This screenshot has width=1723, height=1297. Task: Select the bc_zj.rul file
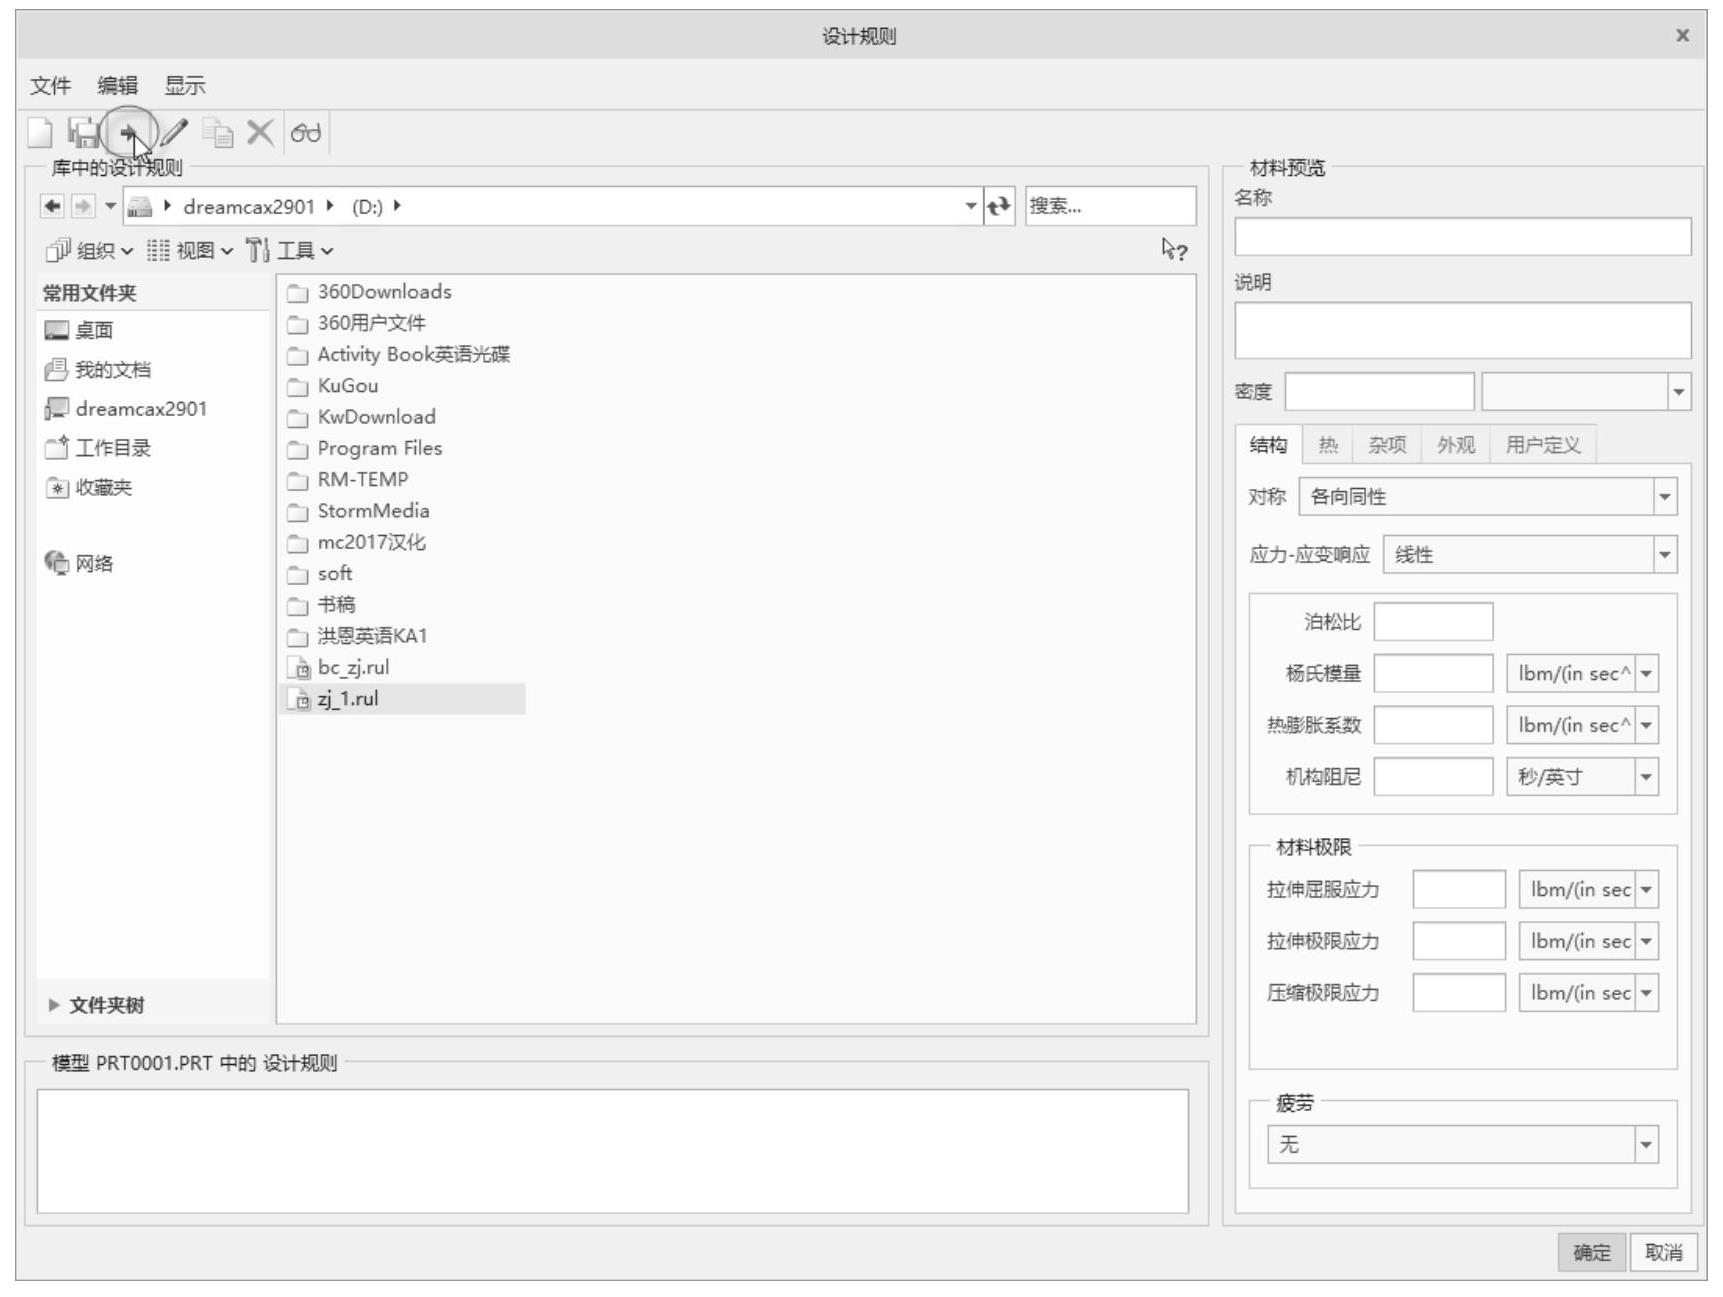point(352,667)
